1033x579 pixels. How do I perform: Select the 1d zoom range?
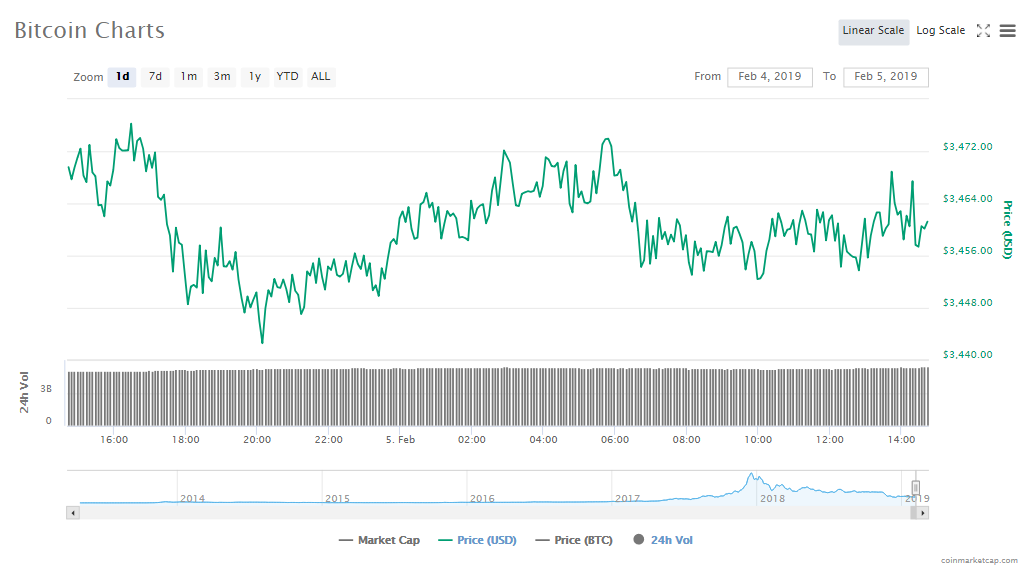(122, 77)
